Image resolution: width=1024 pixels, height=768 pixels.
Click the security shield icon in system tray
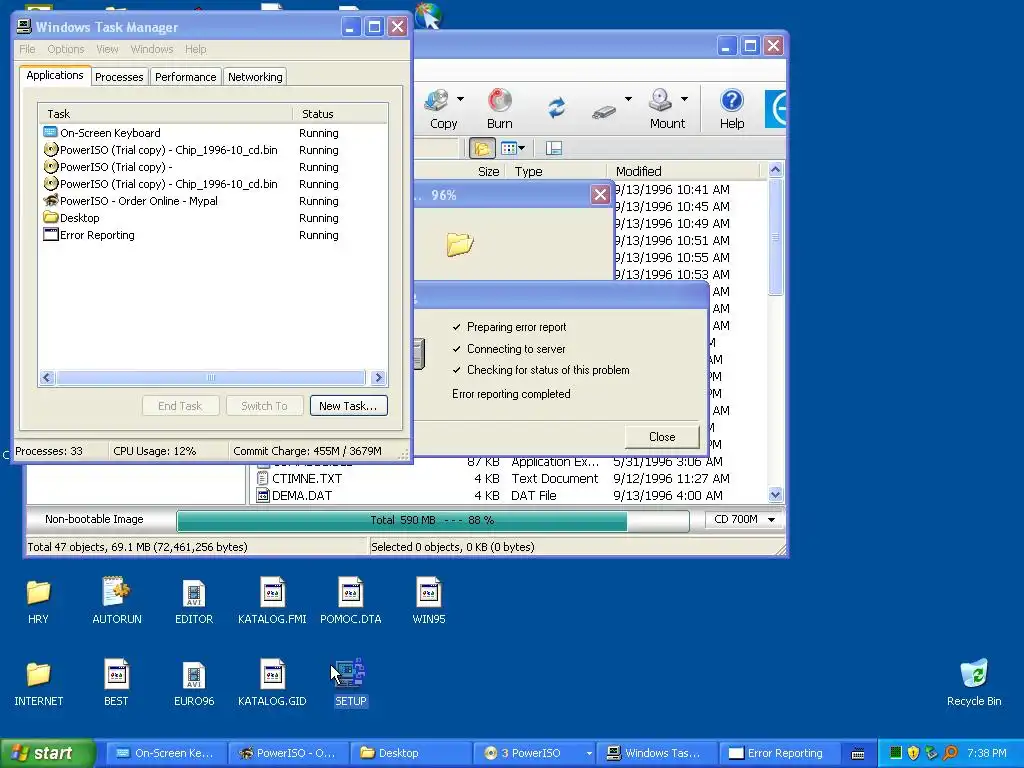pos(913,753)
